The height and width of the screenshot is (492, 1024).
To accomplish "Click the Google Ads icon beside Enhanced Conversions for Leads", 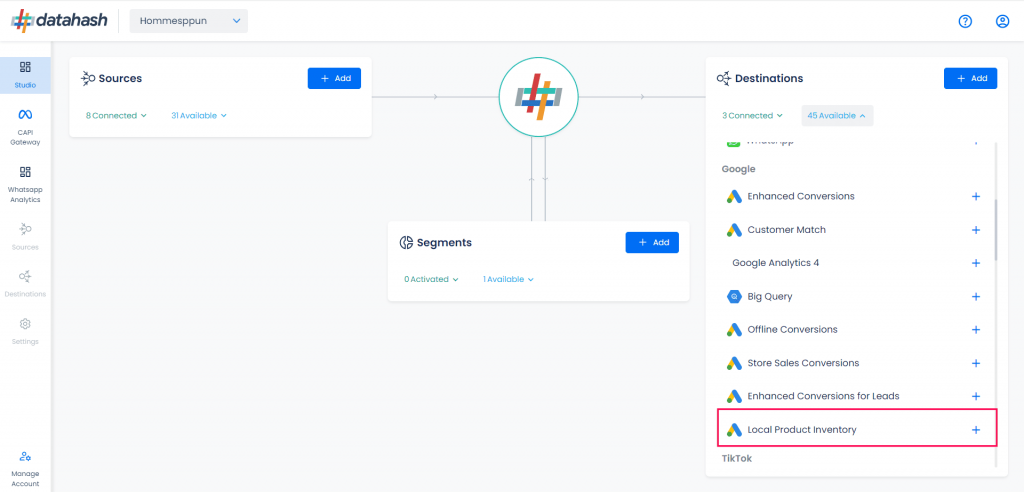I will [x=734, y=397].
